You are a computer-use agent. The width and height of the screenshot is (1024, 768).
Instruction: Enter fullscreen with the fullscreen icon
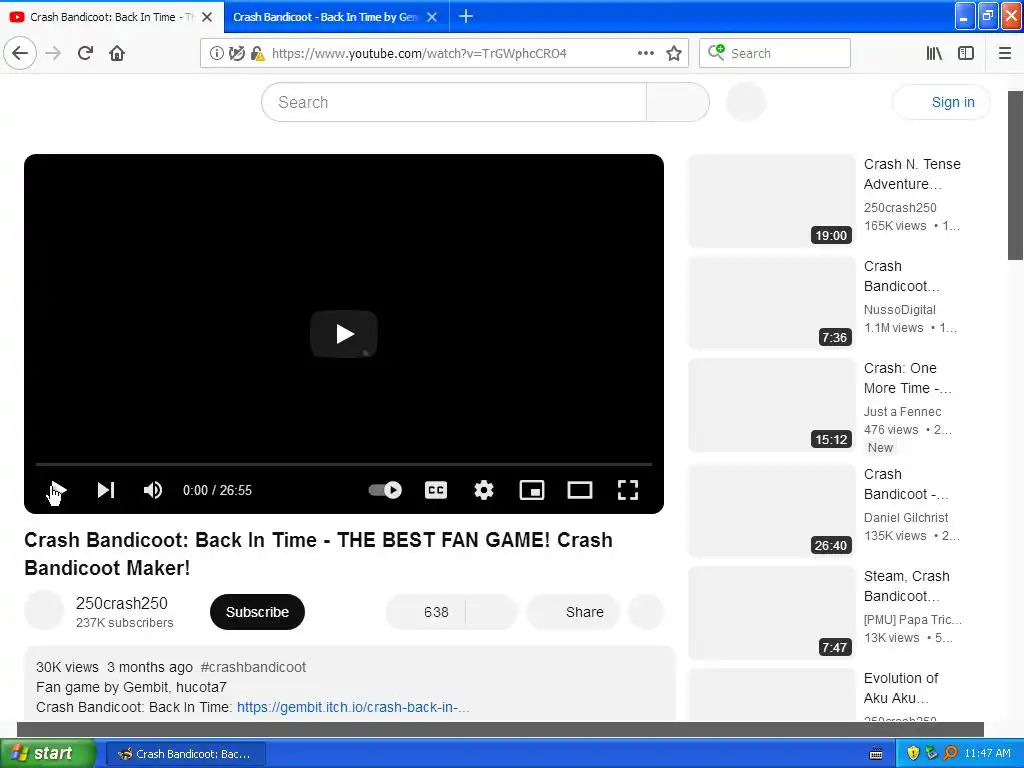pyautogui.click(x=628, y=490)
